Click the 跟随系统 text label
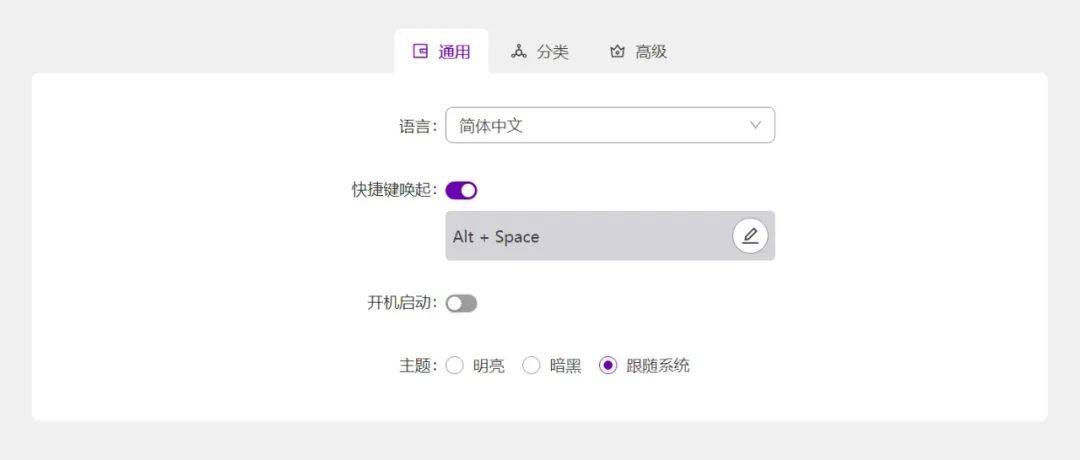The height and width of the screenshot is (460, 1080). [658, 366]
